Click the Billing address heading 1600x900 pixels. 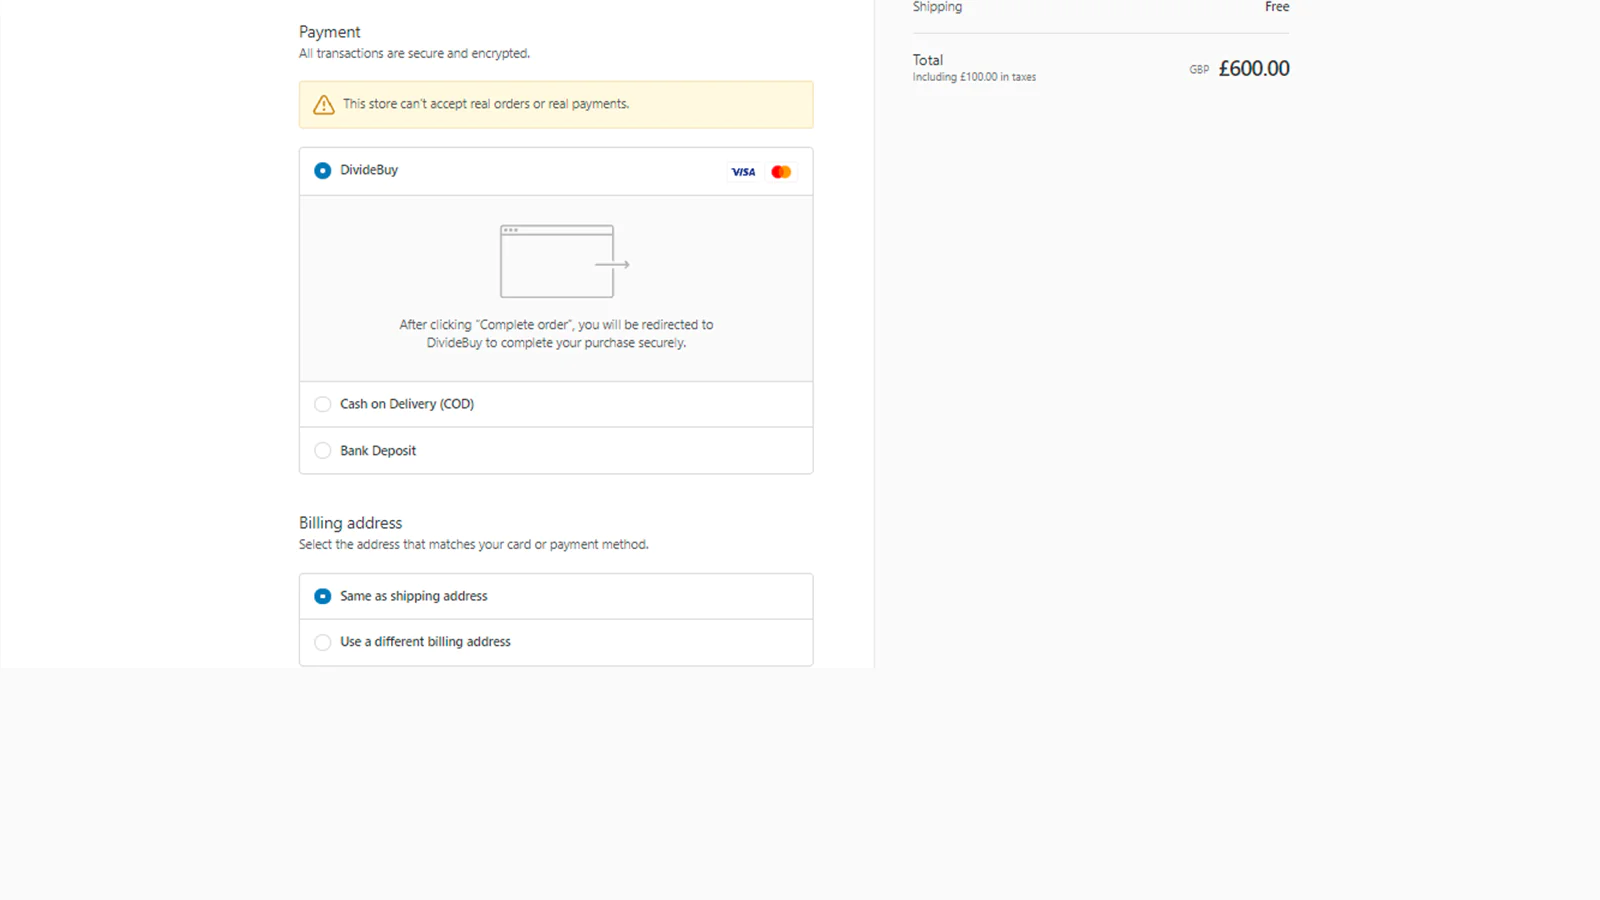[350, 523]
